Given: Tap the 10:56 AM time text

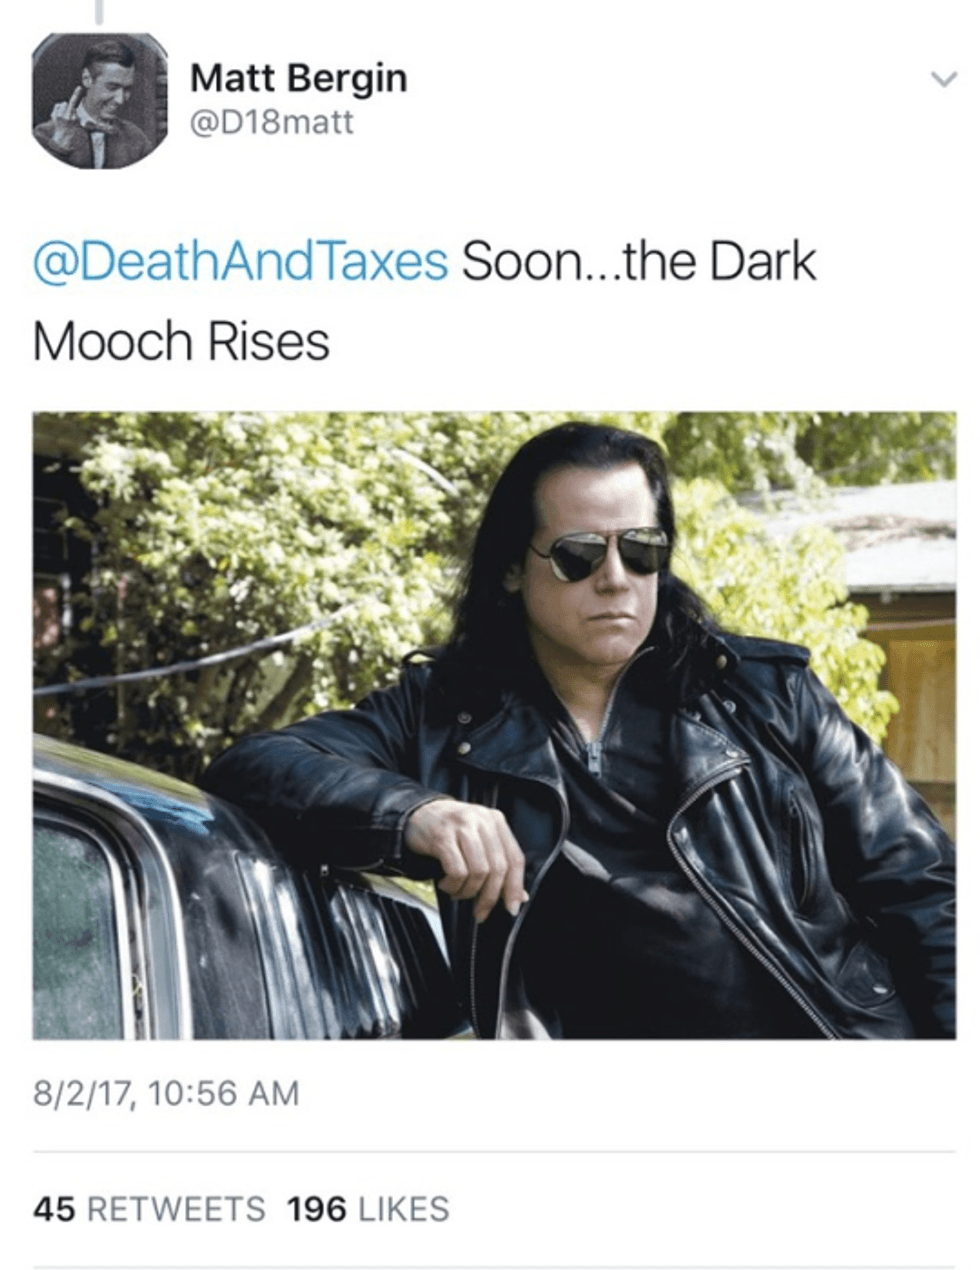Looking at the screenshot, I should click(x=223, y=1092).
